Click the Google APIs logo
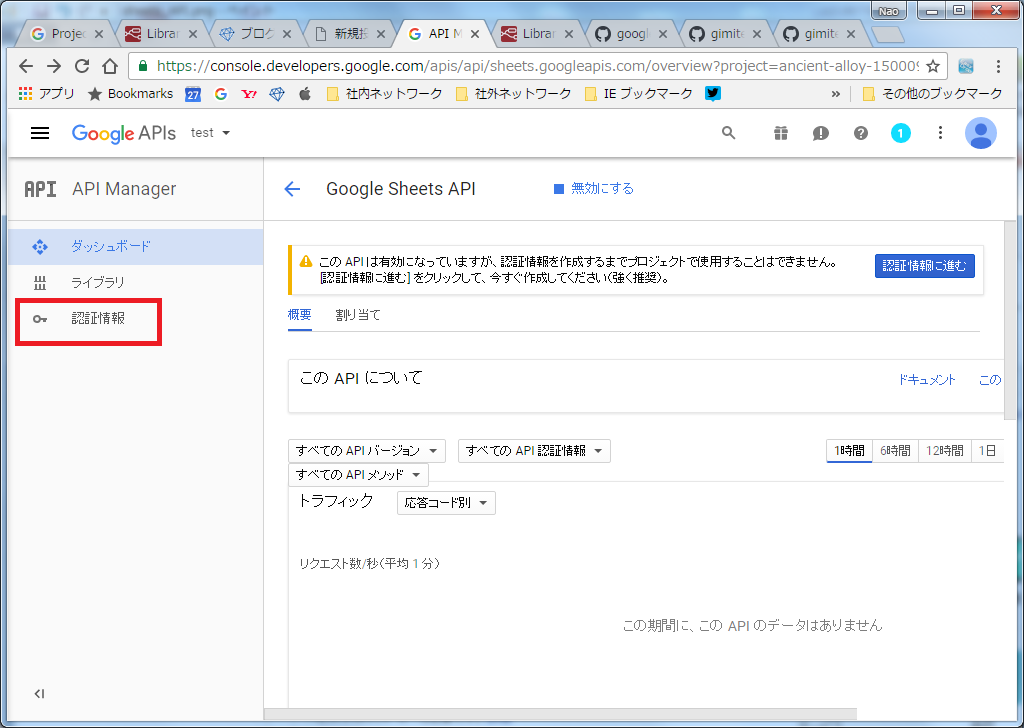This screenshot has height=728, width=1024. [x=123, y=133]
